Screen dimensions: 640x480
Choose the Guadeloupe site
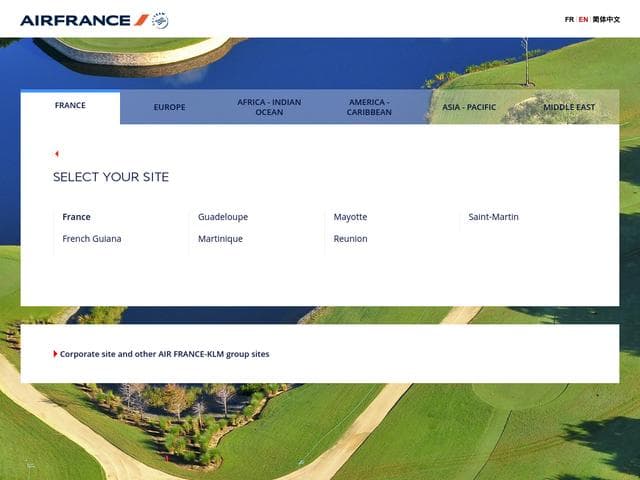tap(223, 217)
